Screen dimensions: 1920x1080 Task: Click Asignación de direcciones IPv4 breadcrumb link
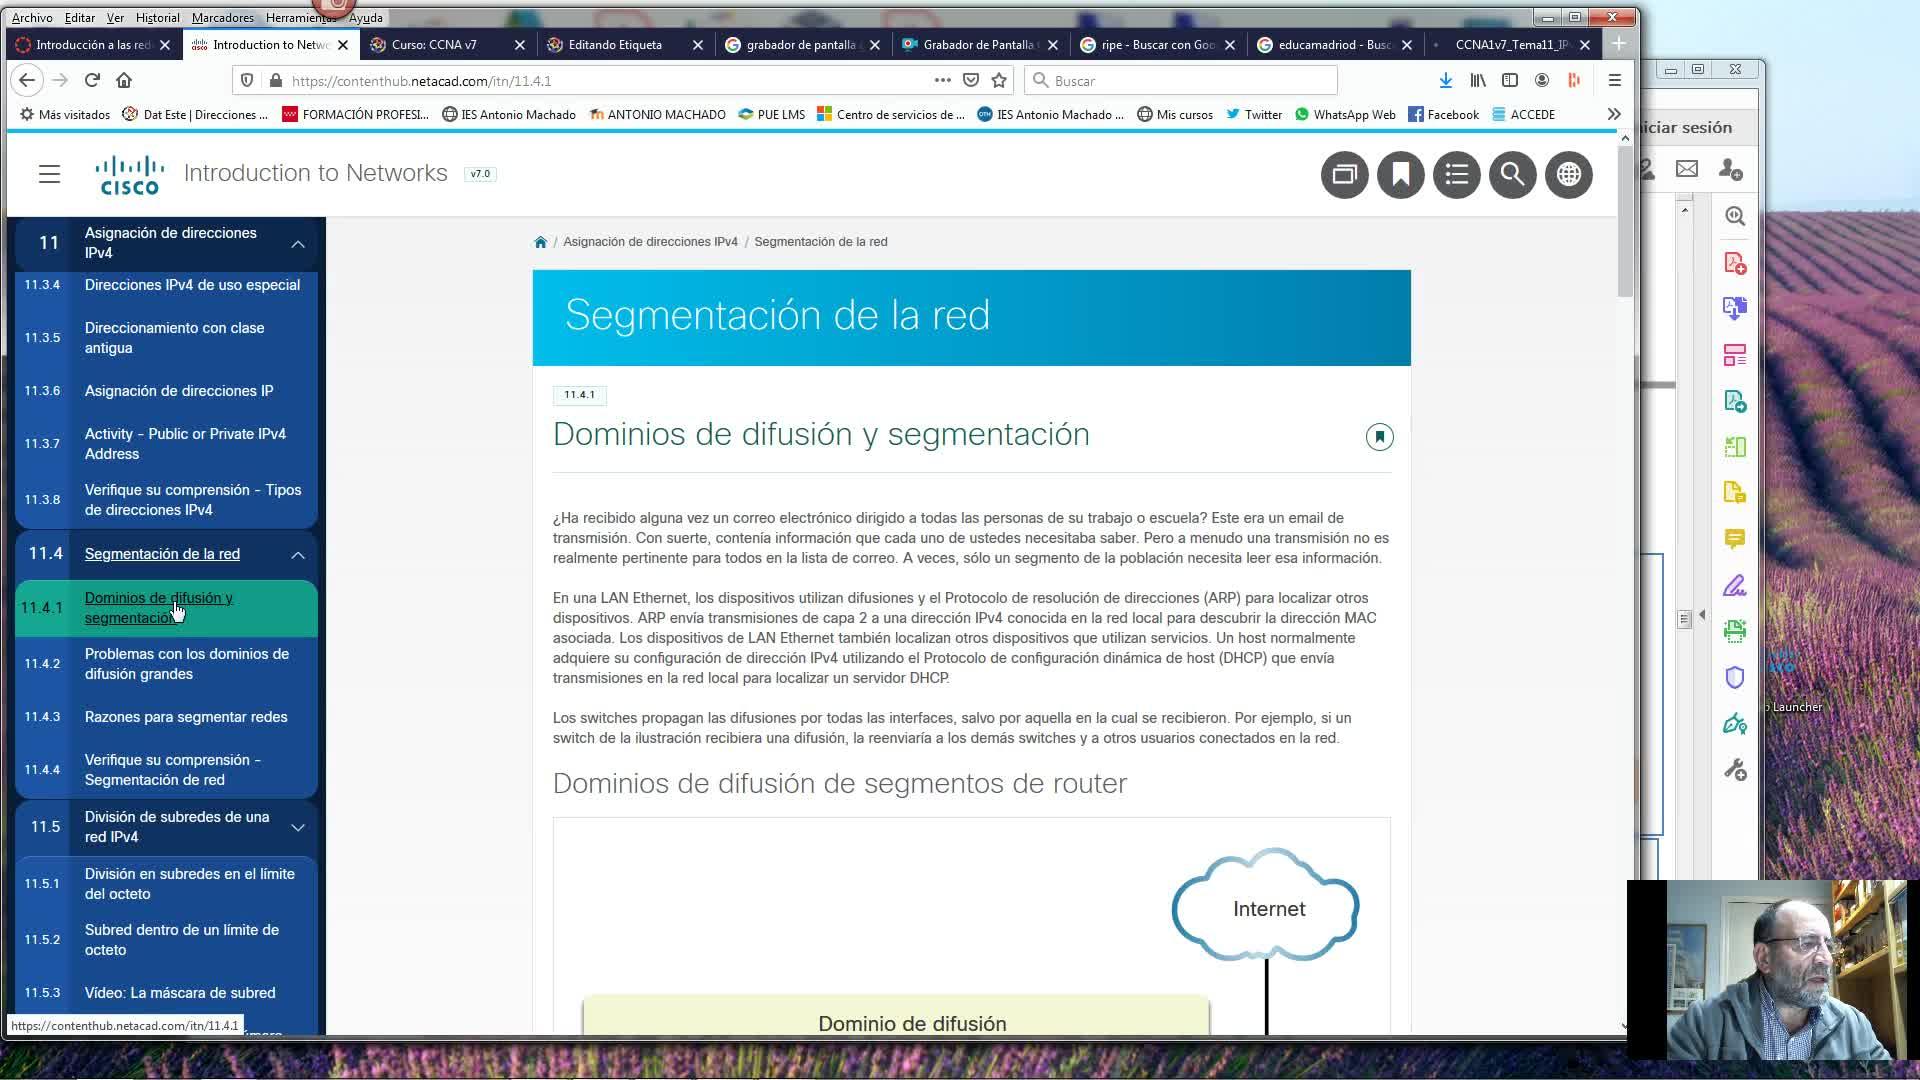pos(650,242)
